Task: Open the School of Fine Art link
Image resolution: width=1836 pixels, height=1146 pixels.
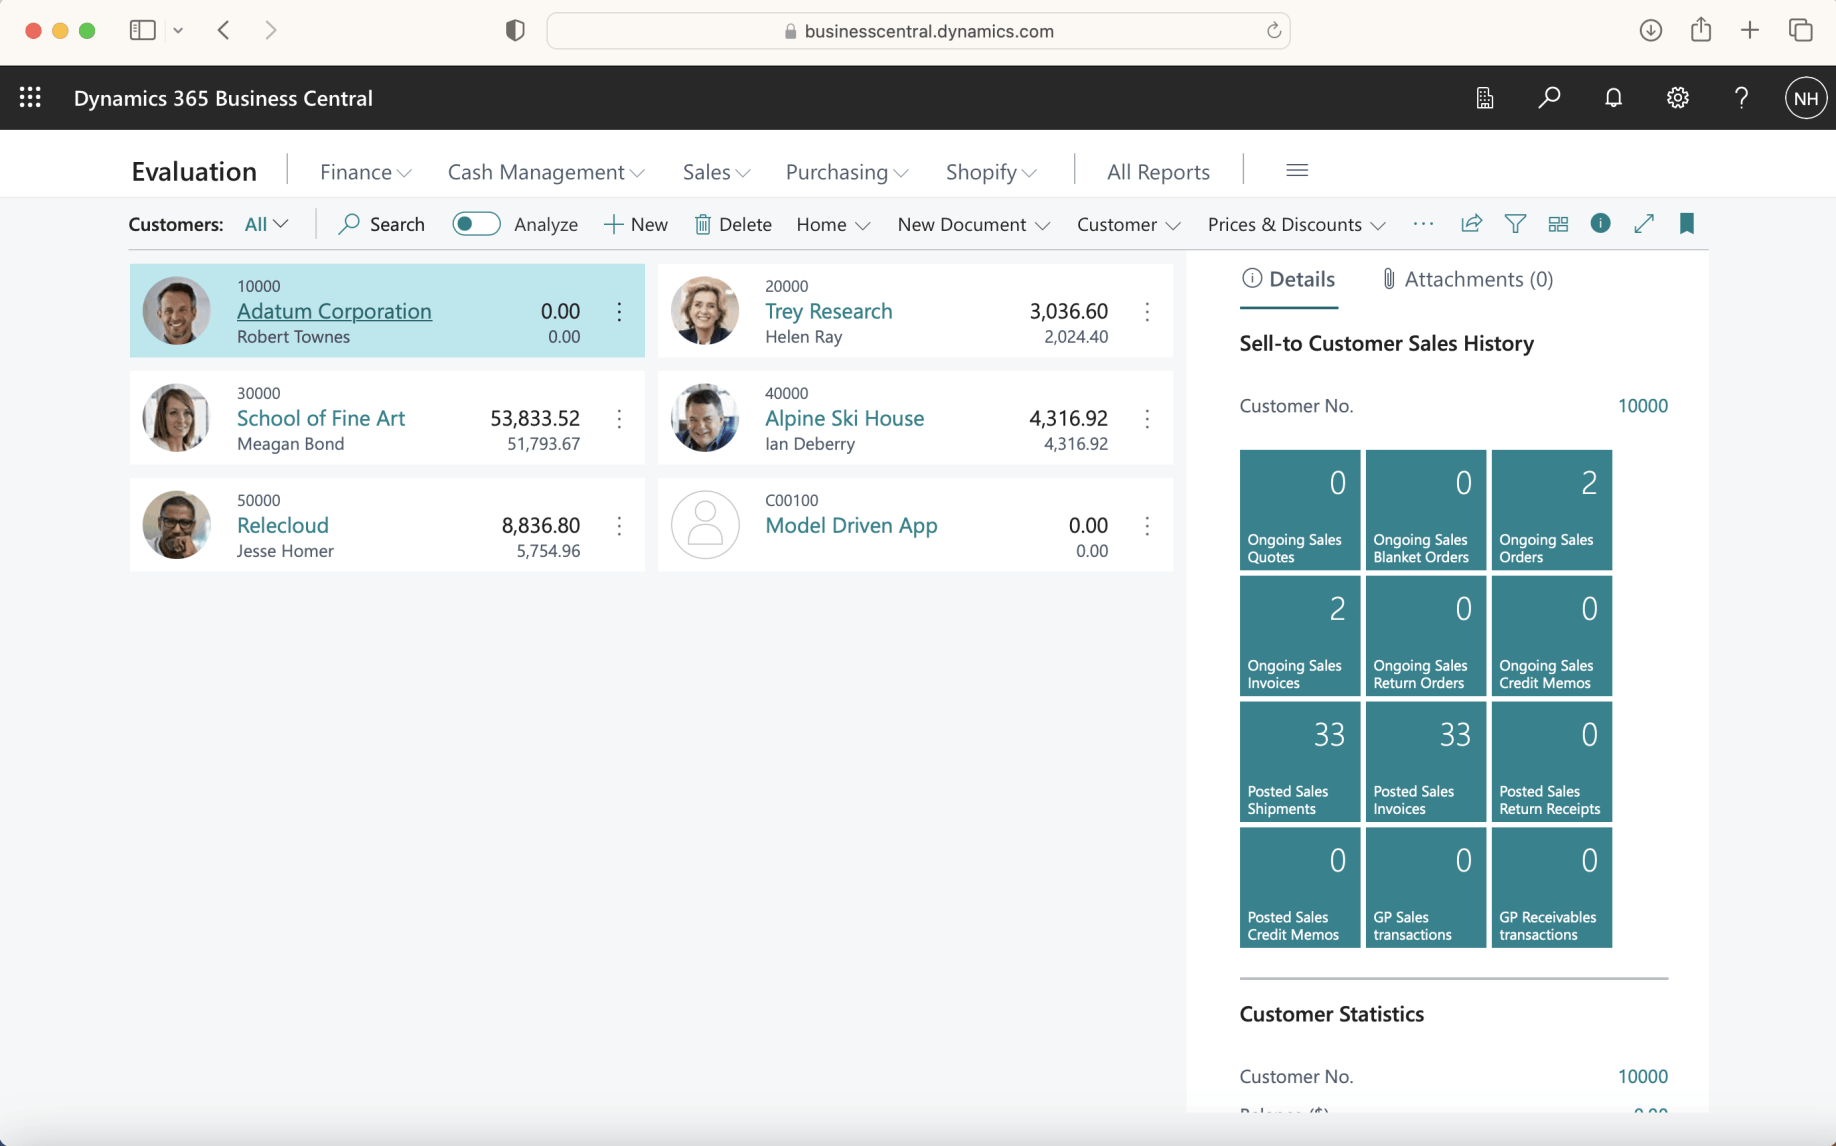Action: (321, 418)
